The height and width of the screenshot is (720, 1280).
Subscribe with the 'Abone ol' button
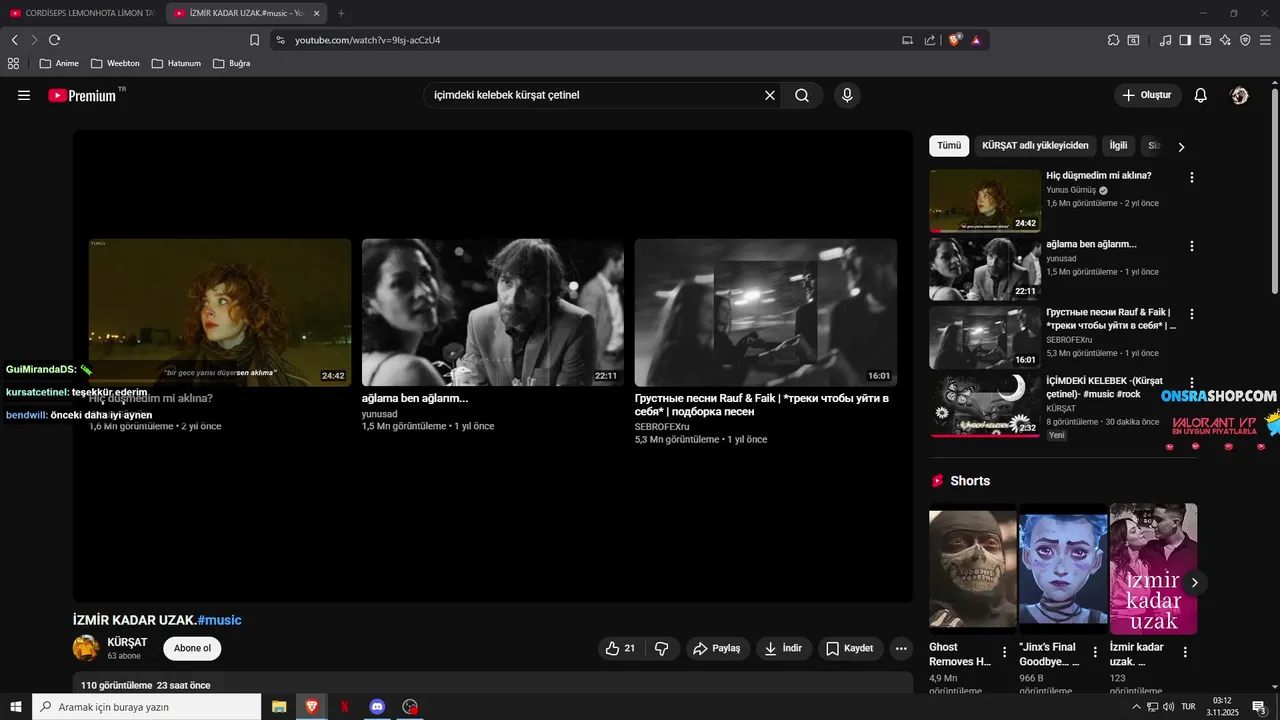(192, 648)
